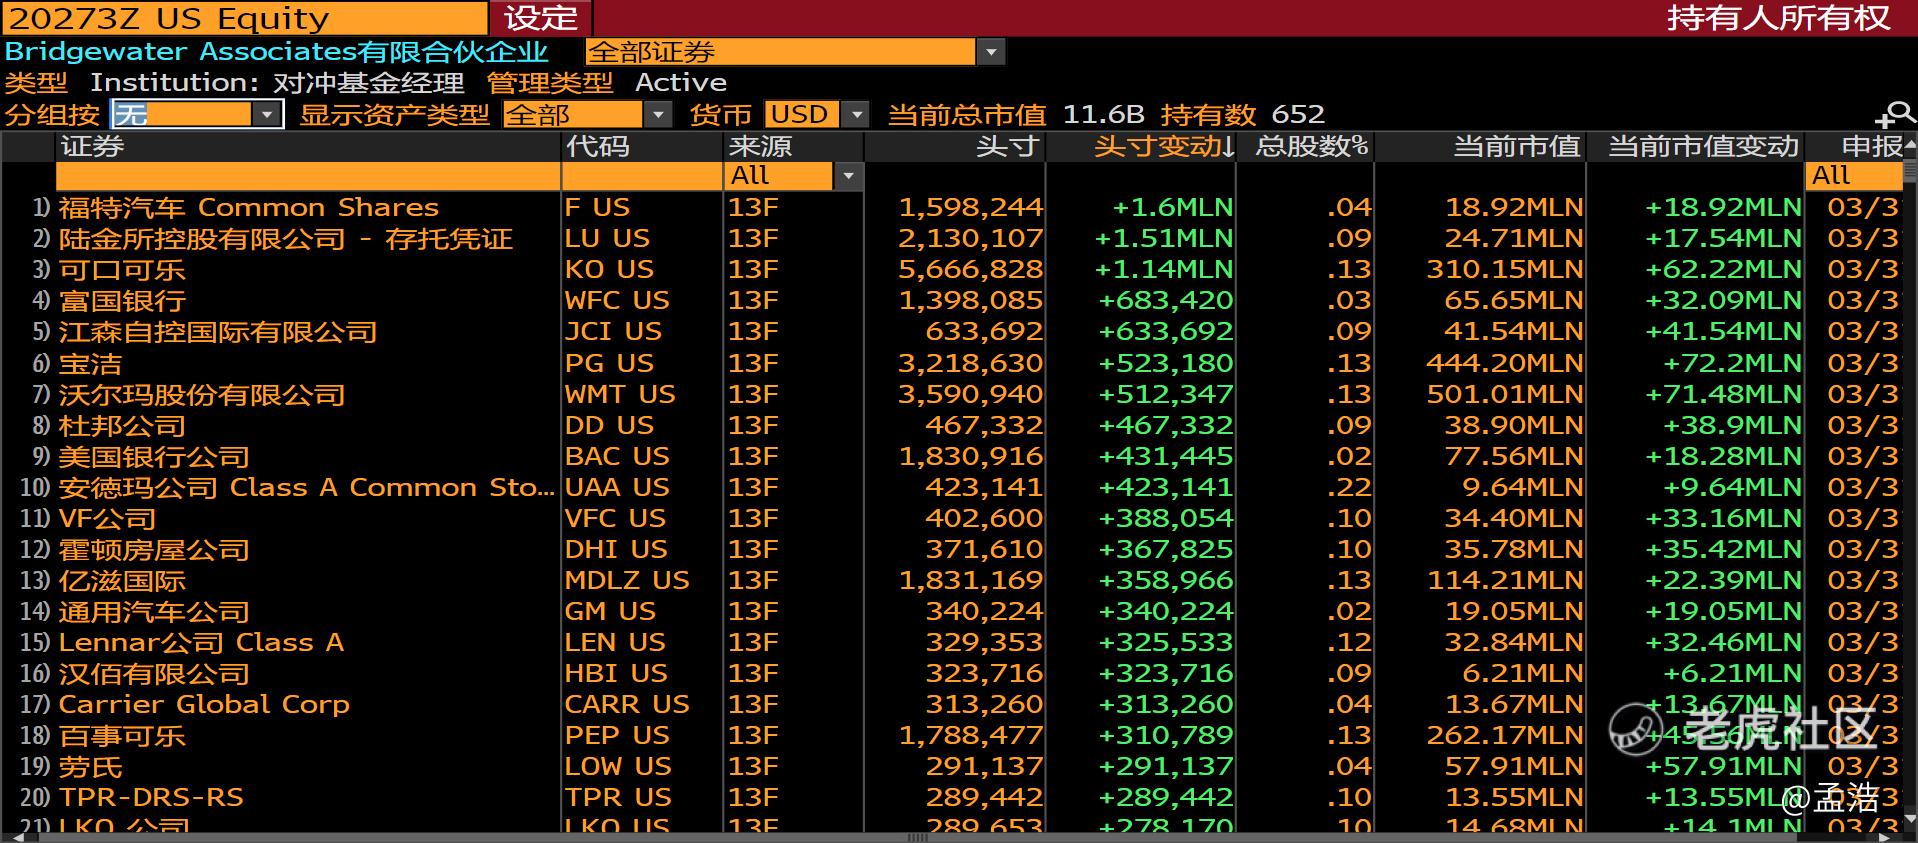
Task: Click market value 501.01MLN
Action: click(x=1505, y=394)
